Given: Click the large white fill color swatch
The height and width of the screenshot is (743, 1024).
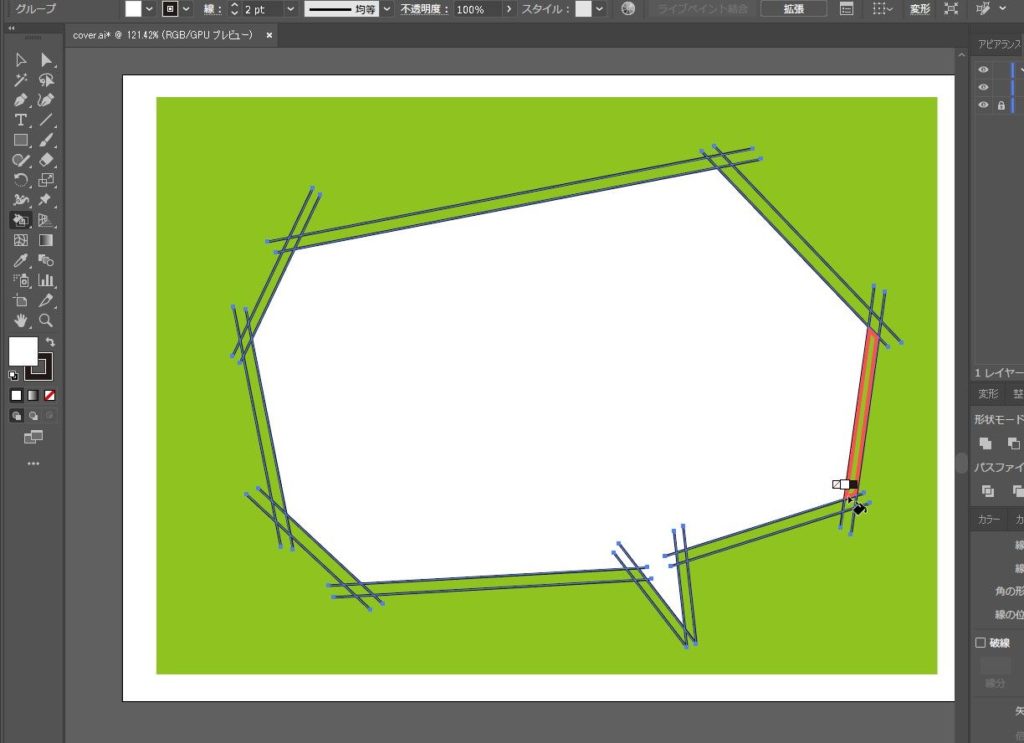Looking at the screenshot, I should tap(23, 351).
